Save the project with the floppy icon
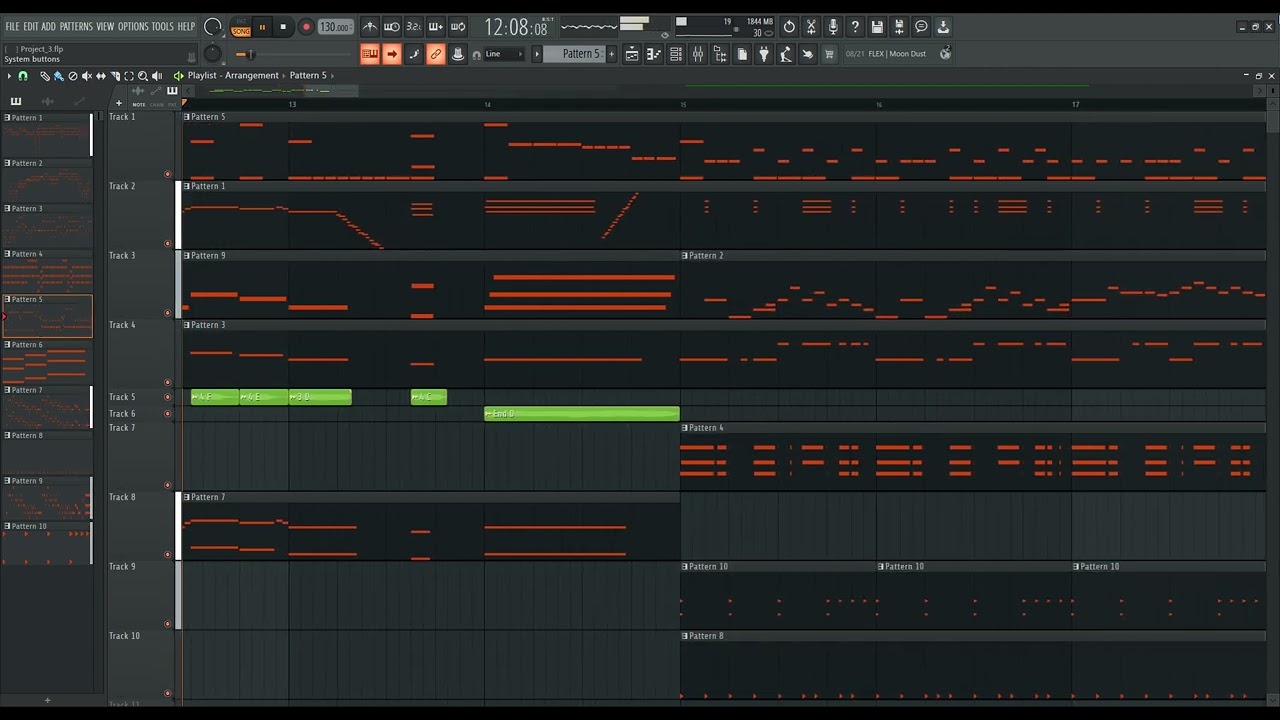This screenshot has height=720, width=1280. point(877,27)
